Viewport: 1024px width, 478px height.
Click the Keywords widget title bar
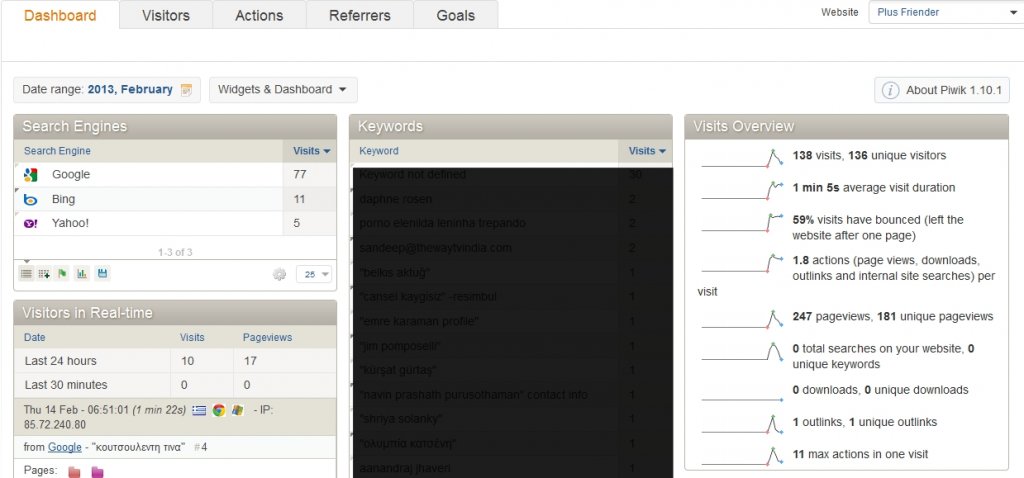(511, 127)
